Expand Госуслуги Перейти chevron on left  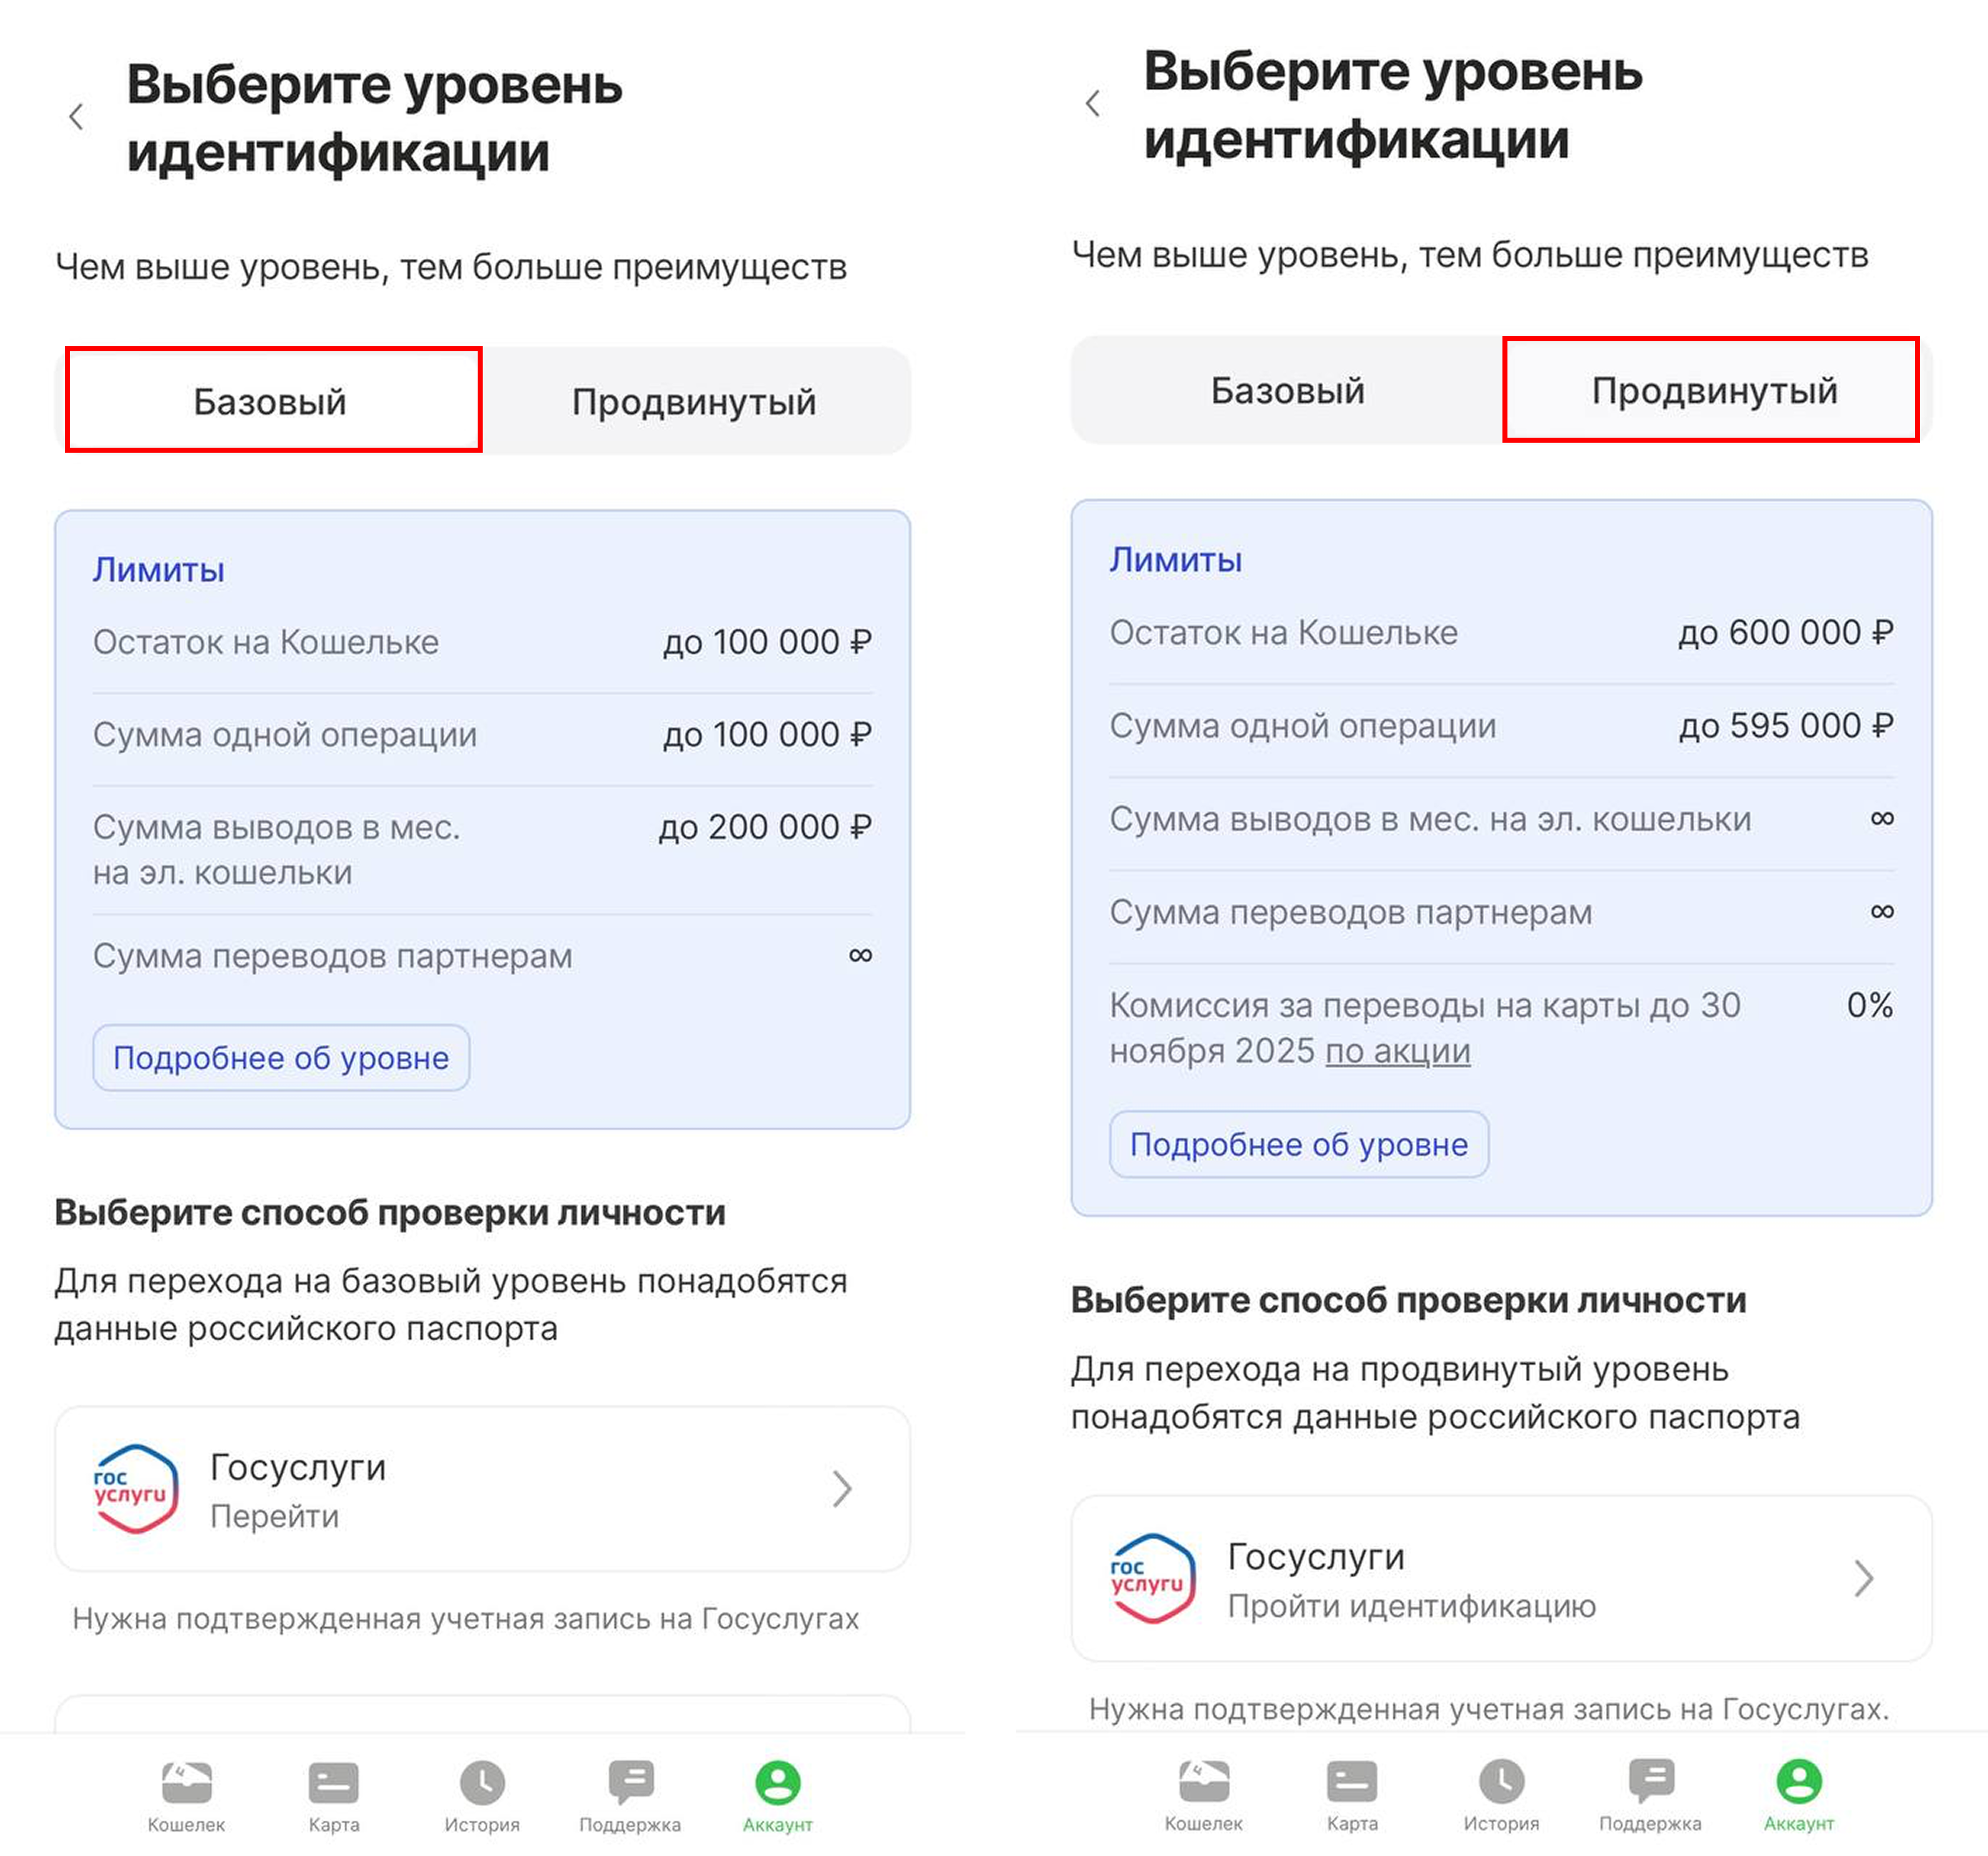[x=842, y=1489]
